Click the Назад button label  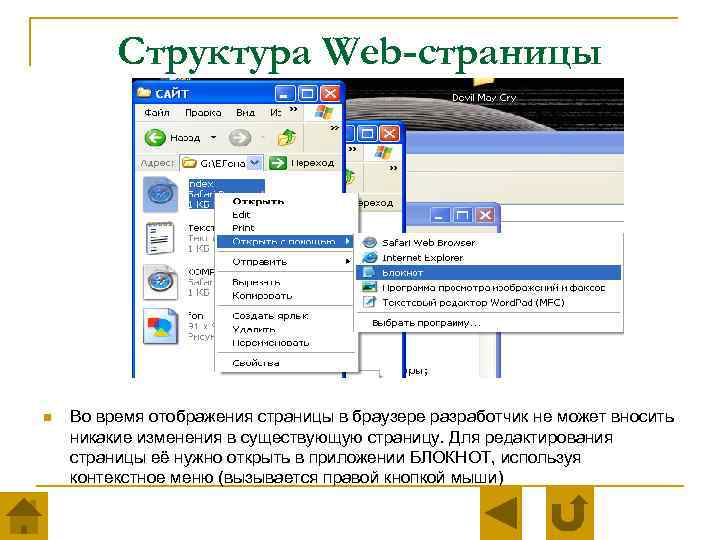click(x=185, y=138)
